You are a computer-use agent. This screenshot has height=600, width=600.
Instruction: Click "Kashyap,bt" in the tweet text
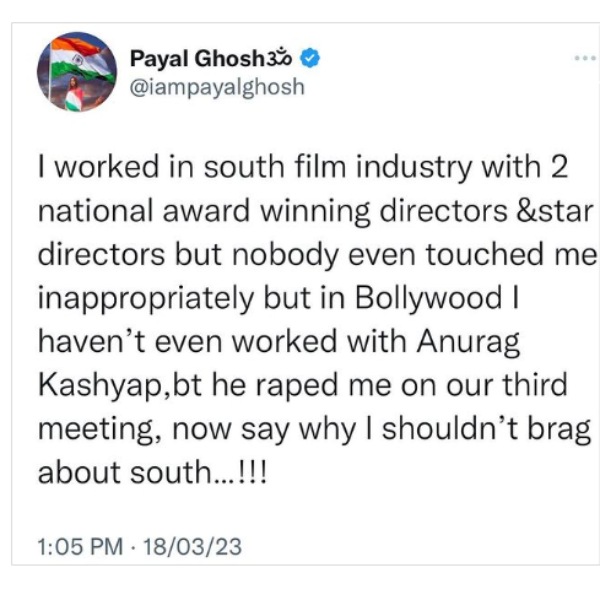[x=117, y=384]
